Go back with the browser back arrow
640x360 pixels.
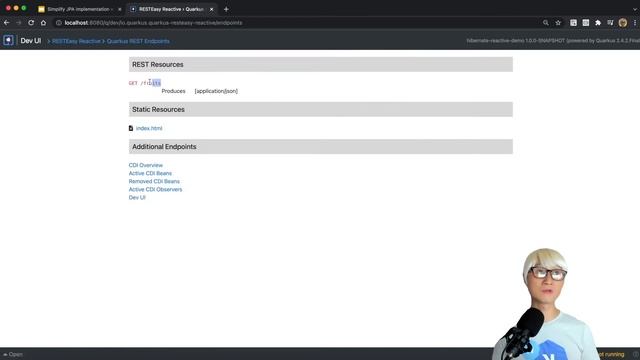(x=7, y=23)
